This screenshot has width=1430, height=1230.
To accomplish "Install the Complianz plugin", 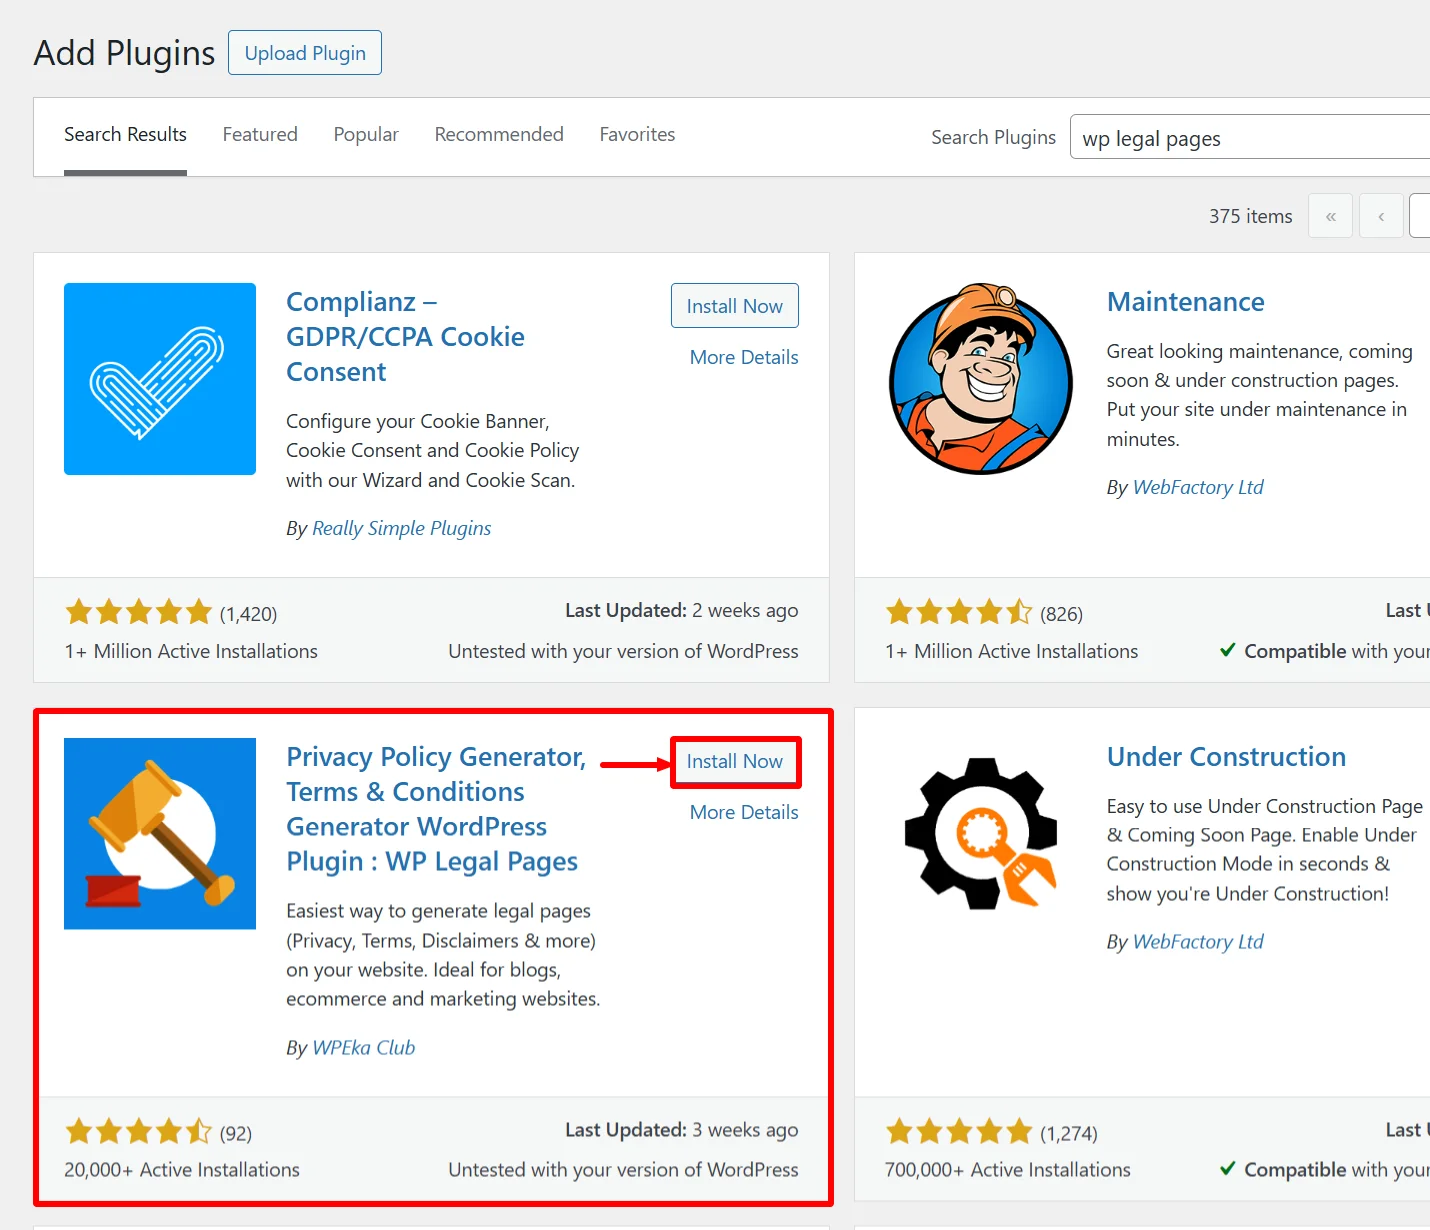I will coord(734,305).
